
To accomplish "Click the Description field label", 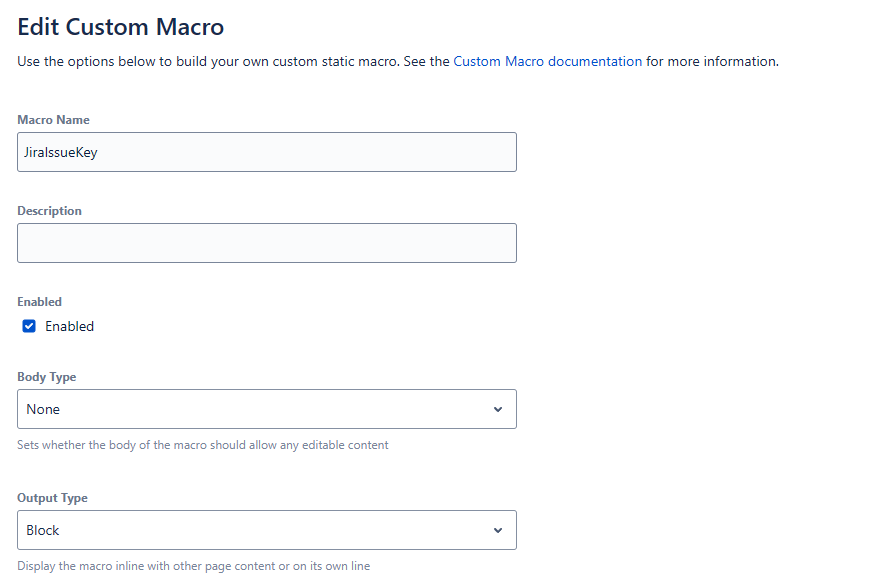I will point(49,211).
